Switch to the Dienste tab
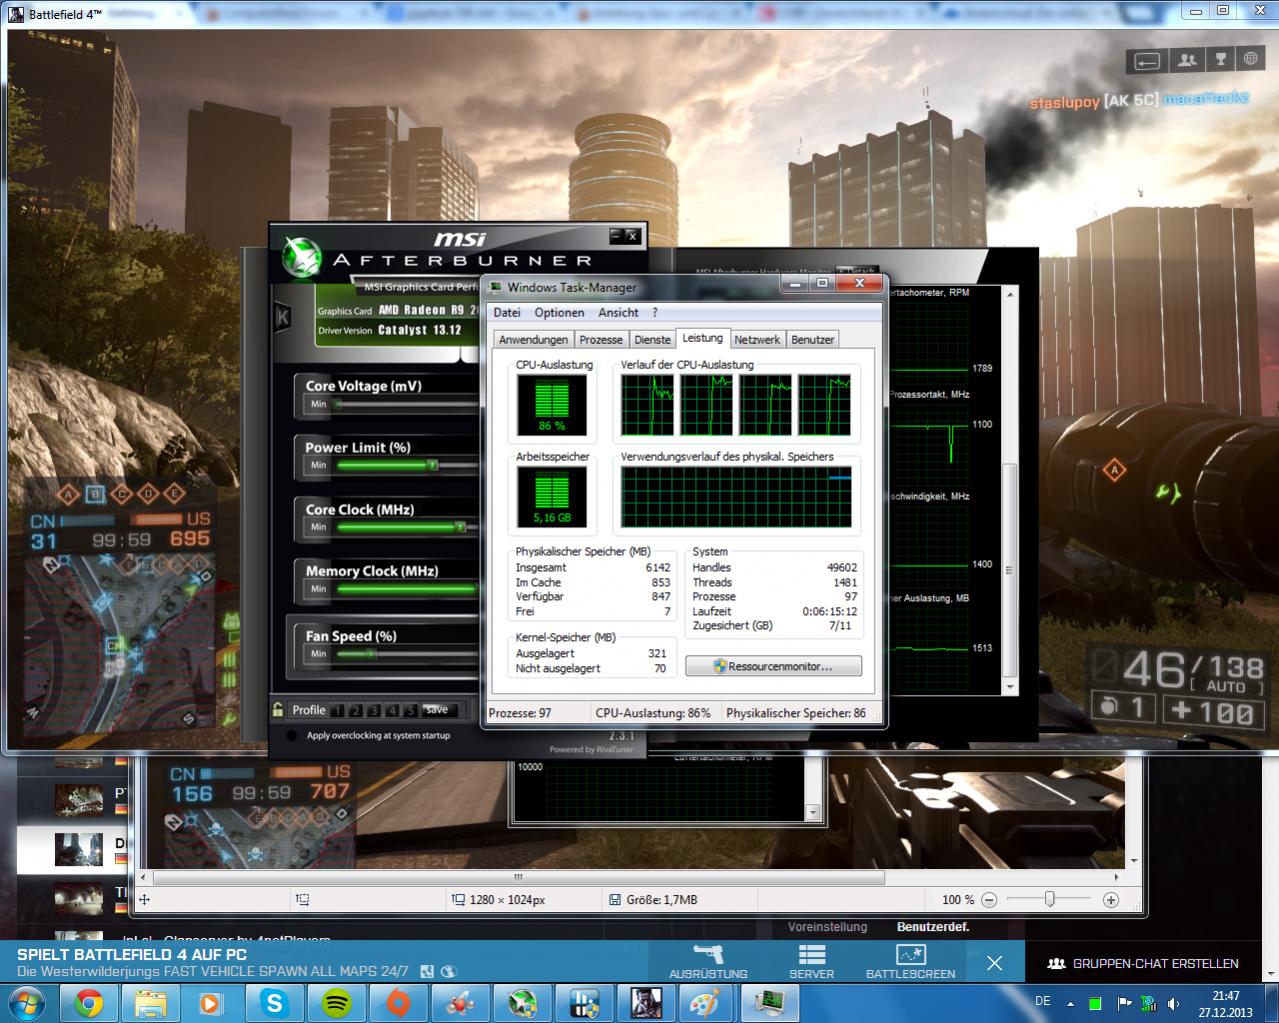Screen dimensions: 1279x1023 [652, 340]
